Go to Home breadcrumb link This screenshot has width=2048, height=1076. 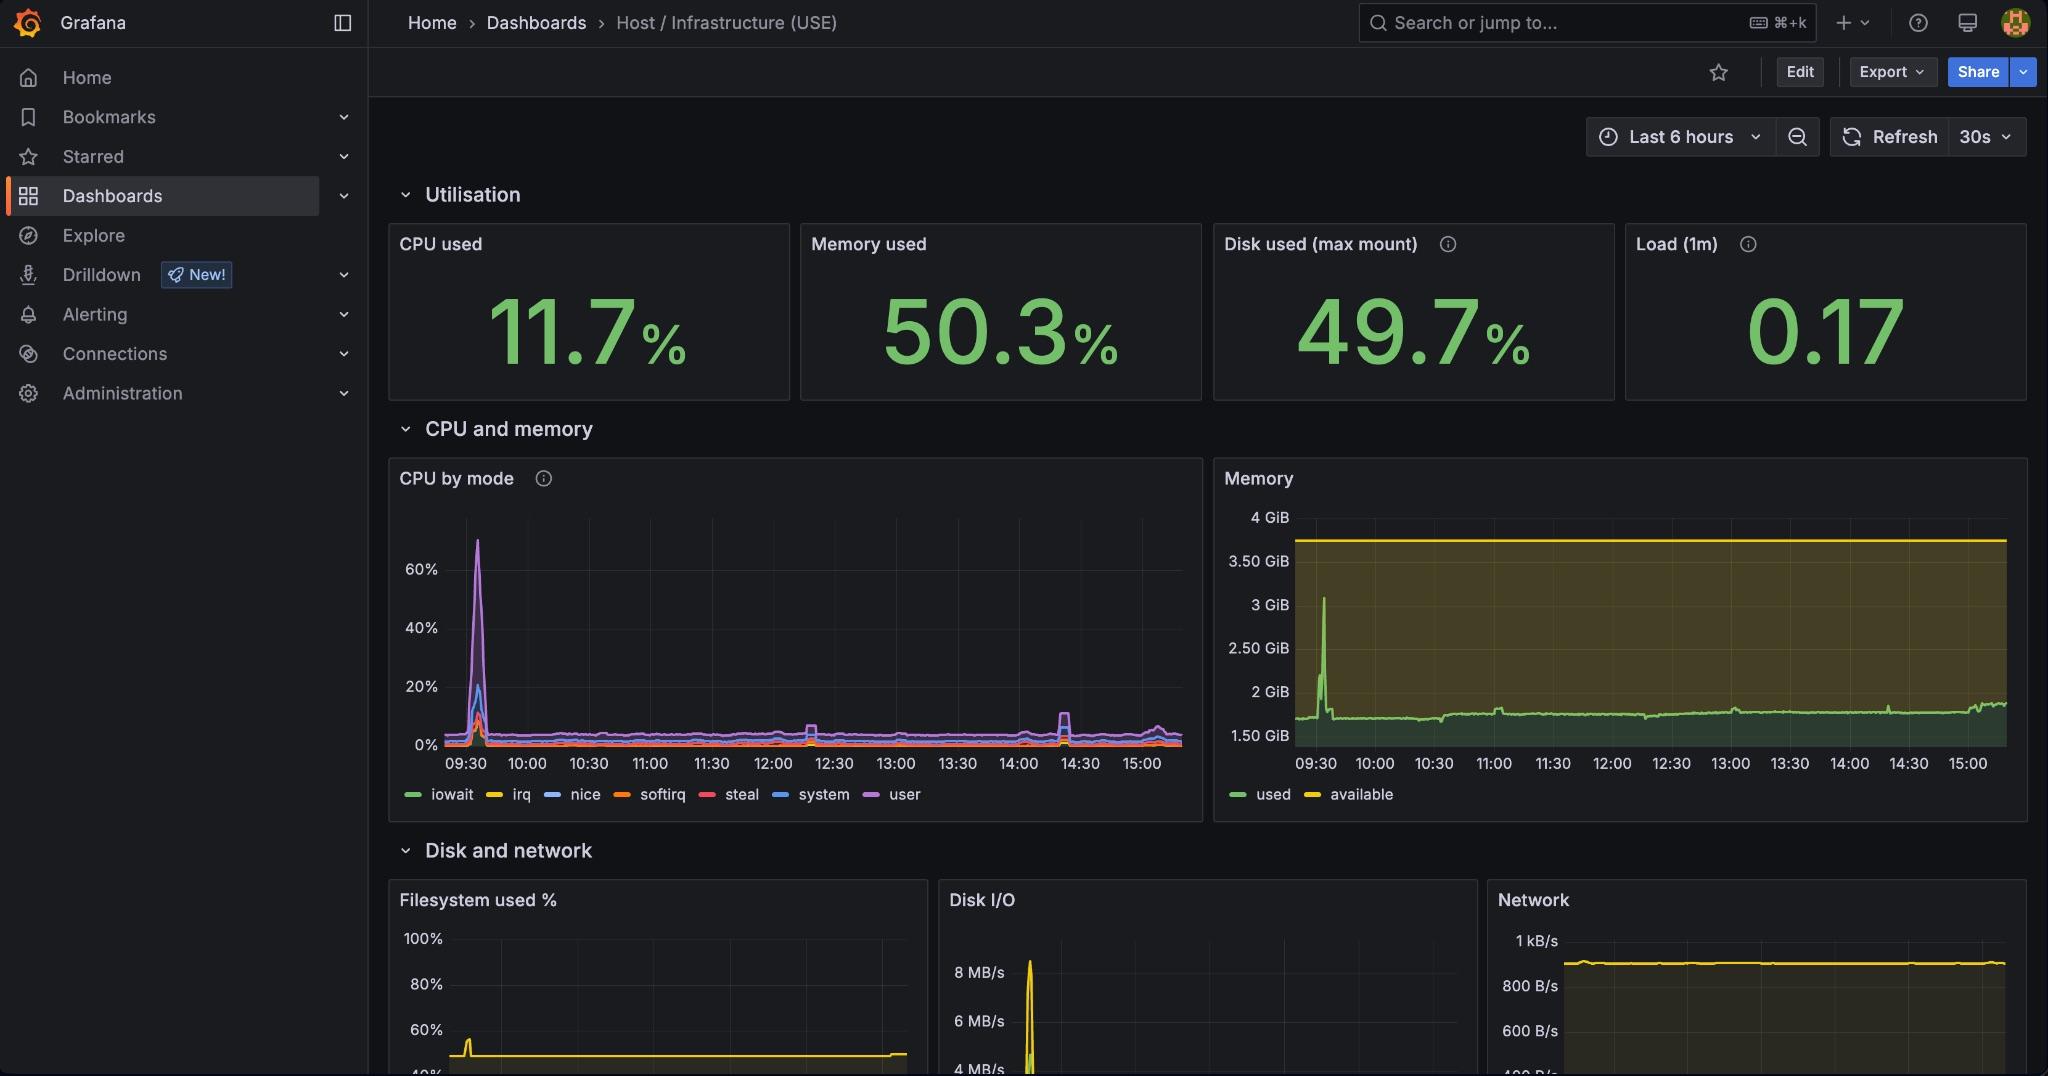[432, 22]
